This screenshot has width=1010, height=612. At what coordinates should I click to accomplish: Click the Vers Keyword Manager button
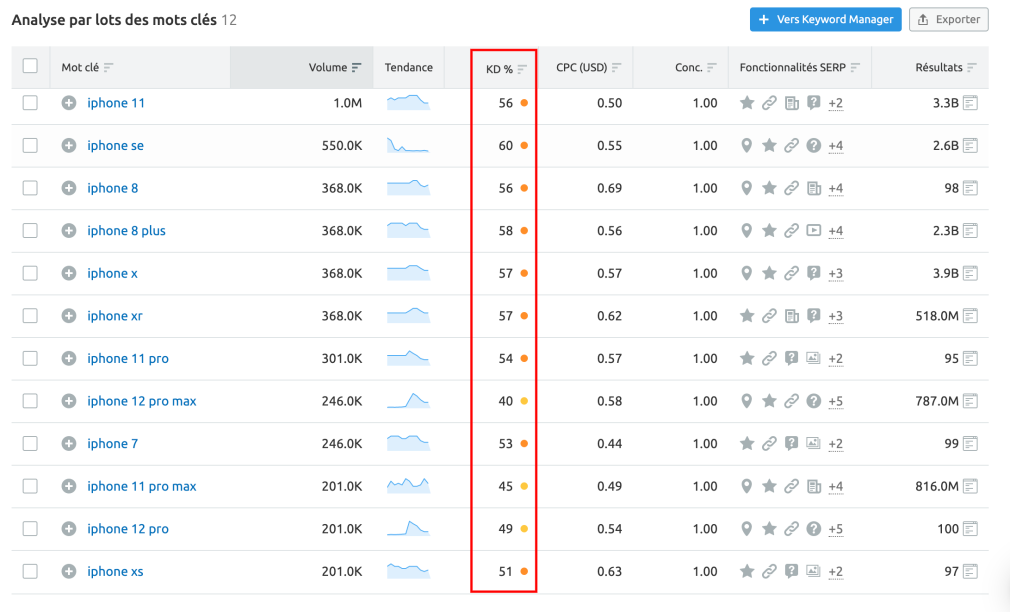tap(825, 19)
